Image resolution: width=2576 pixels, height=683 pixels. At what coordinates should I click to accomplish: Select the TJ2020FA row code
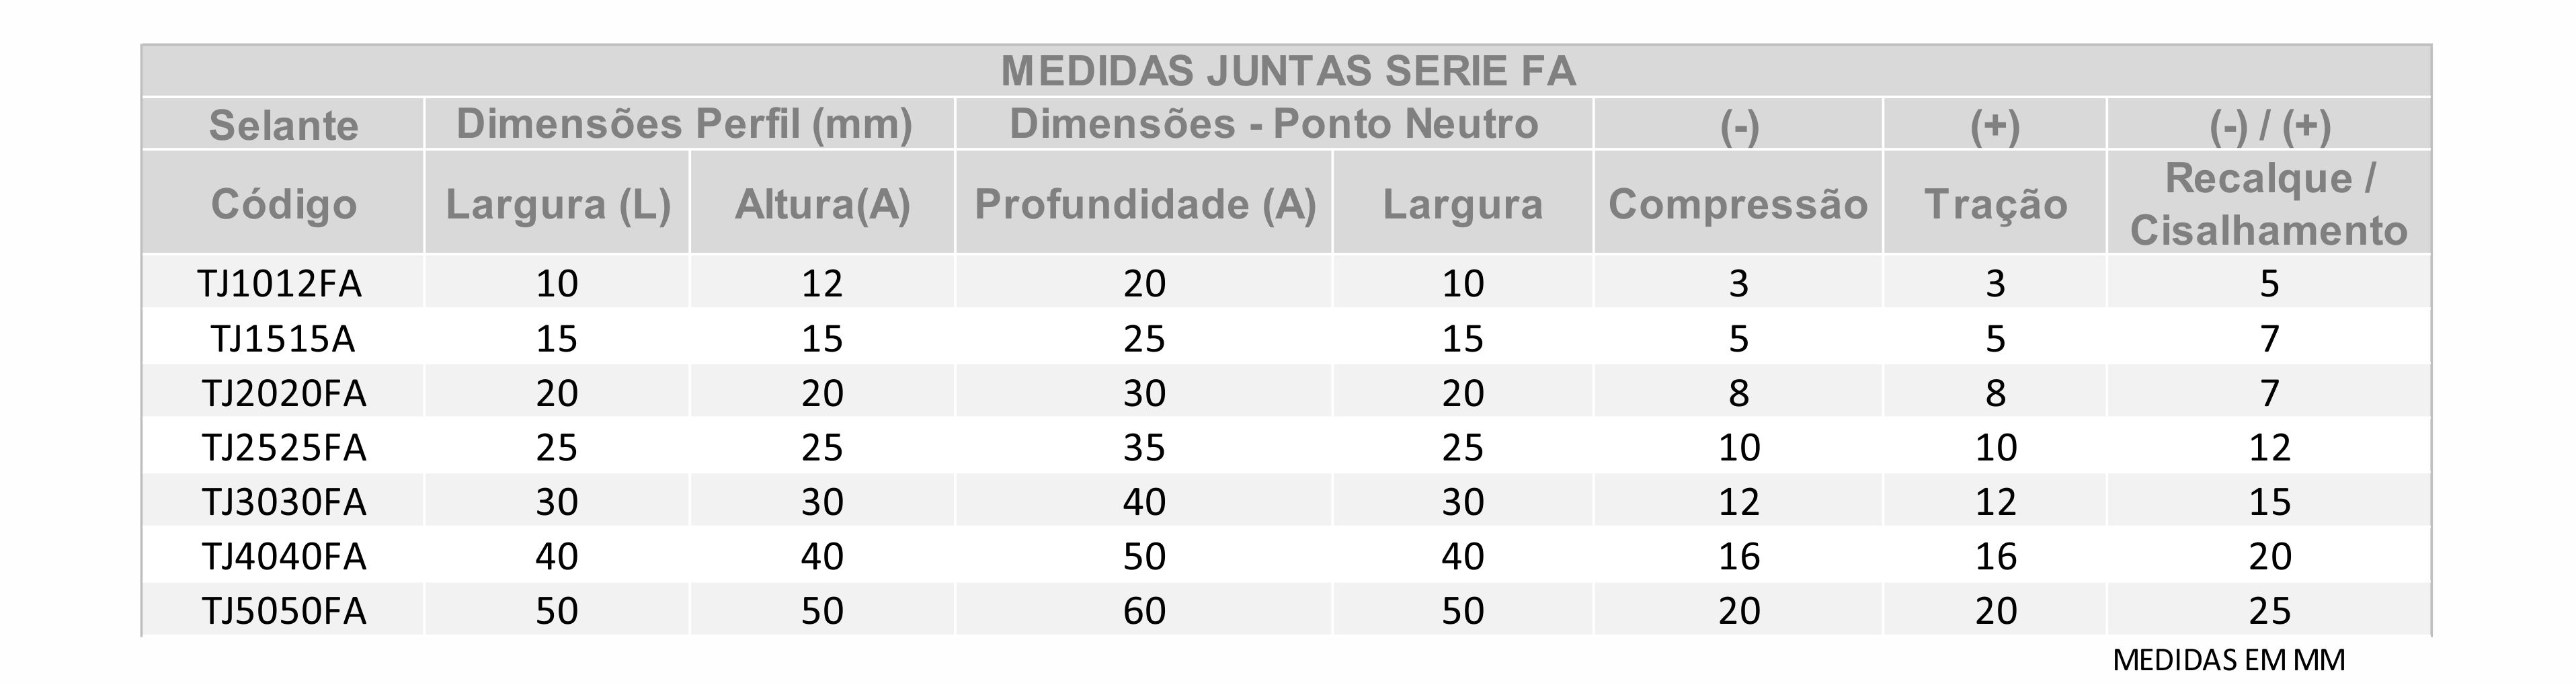click(x=284, y=393)
